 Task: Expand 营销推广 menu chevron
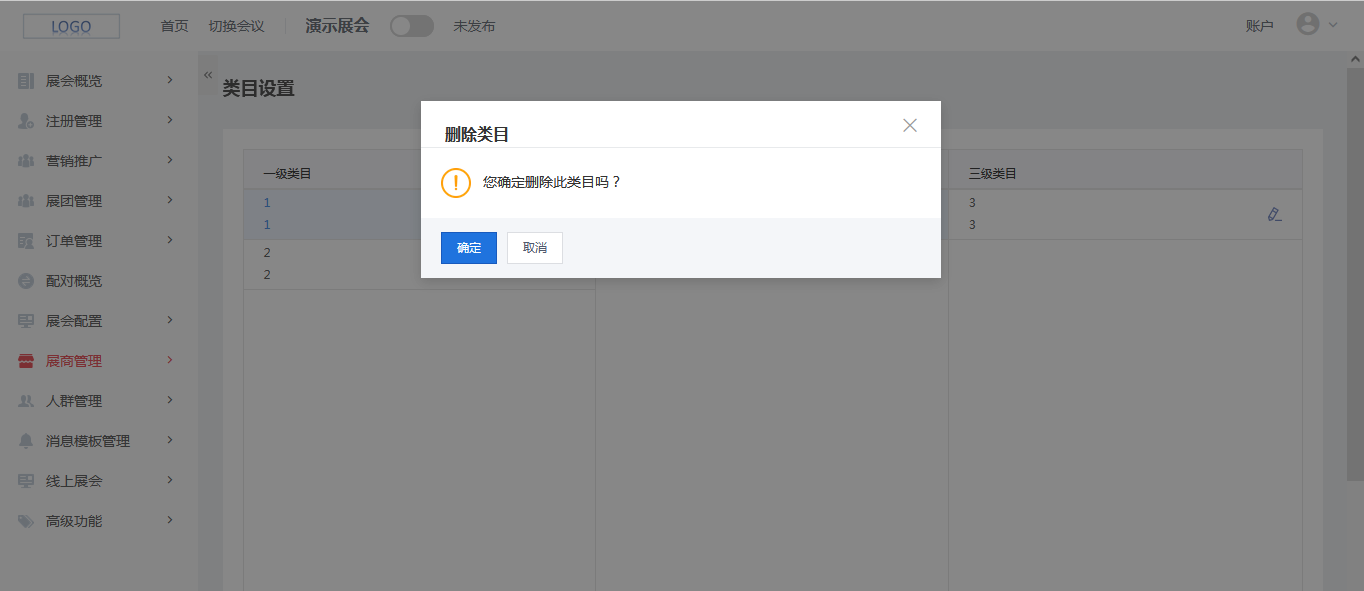(170, 160)
